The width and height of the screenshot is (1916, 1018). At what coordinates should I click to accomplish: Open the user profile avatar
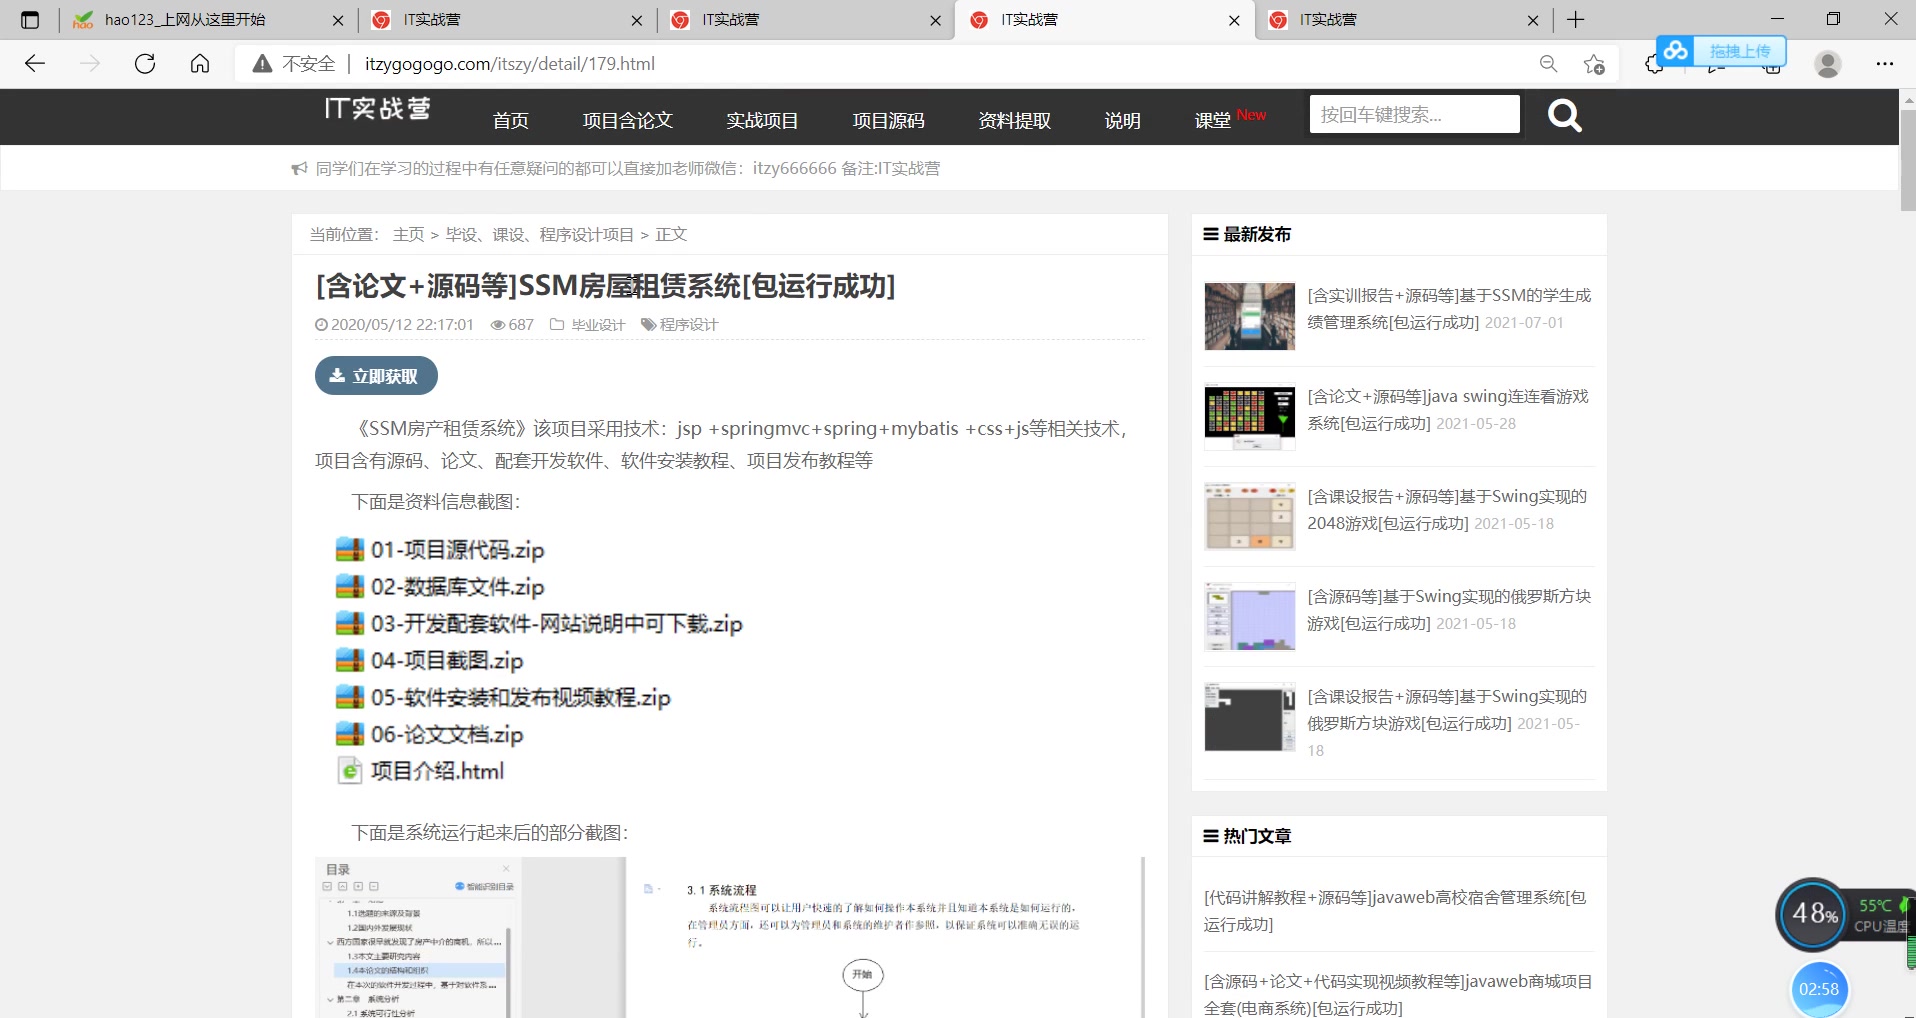1828,64
